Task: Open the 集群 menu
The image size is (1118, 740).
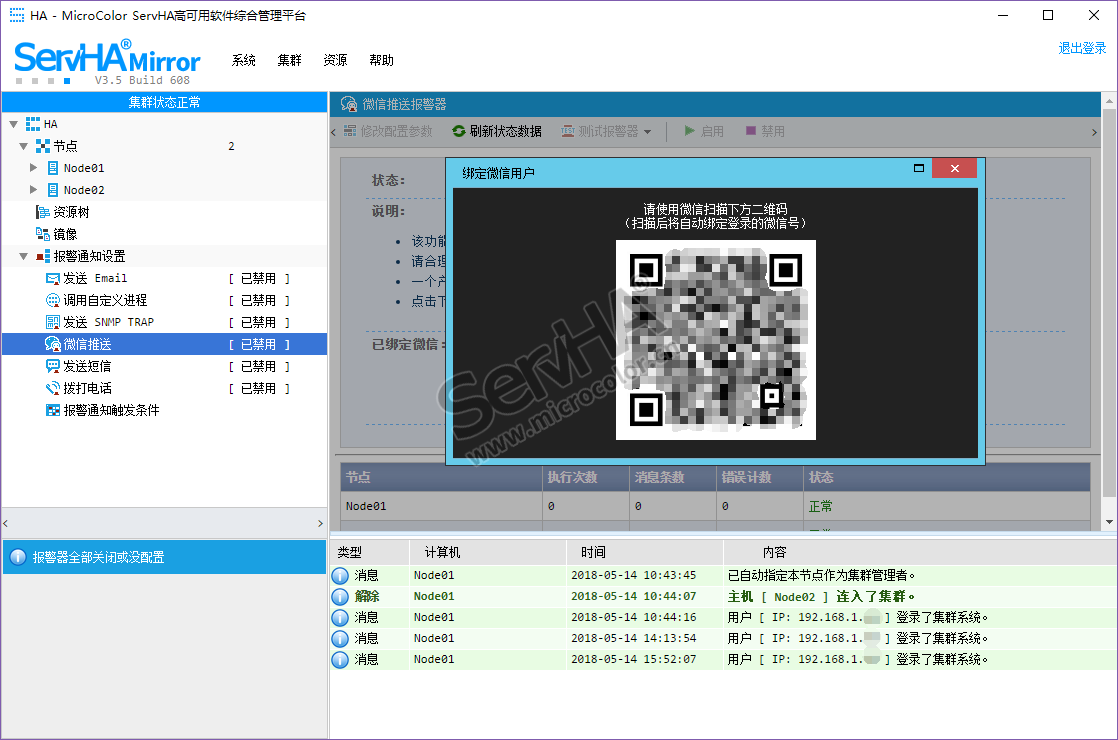Action: coord(289,60)
